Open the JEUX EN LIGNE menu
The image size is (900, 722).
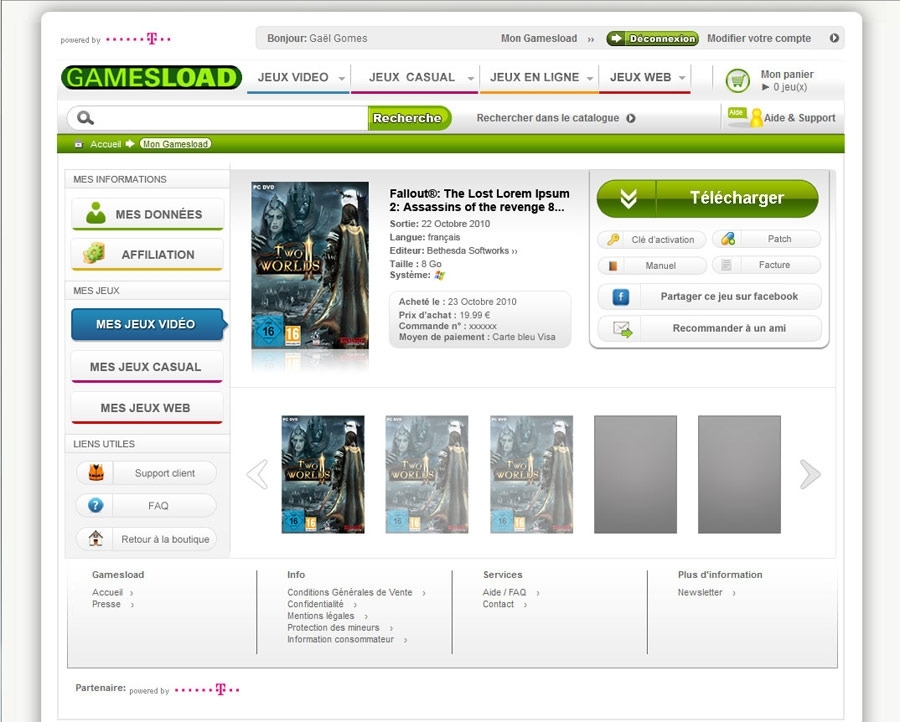(534, 77)
